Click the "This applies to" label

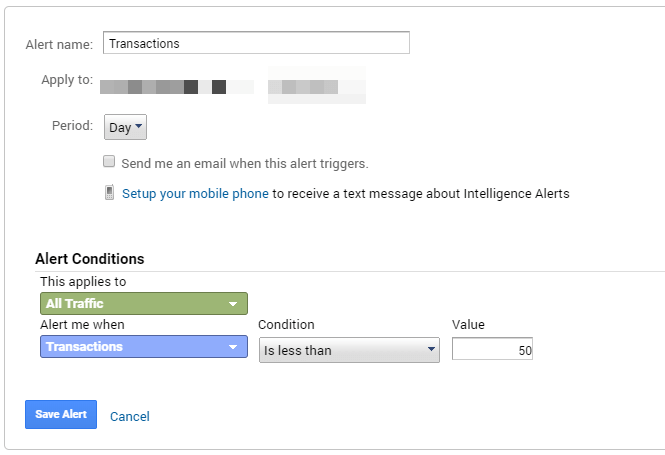[x=83, y=282]
